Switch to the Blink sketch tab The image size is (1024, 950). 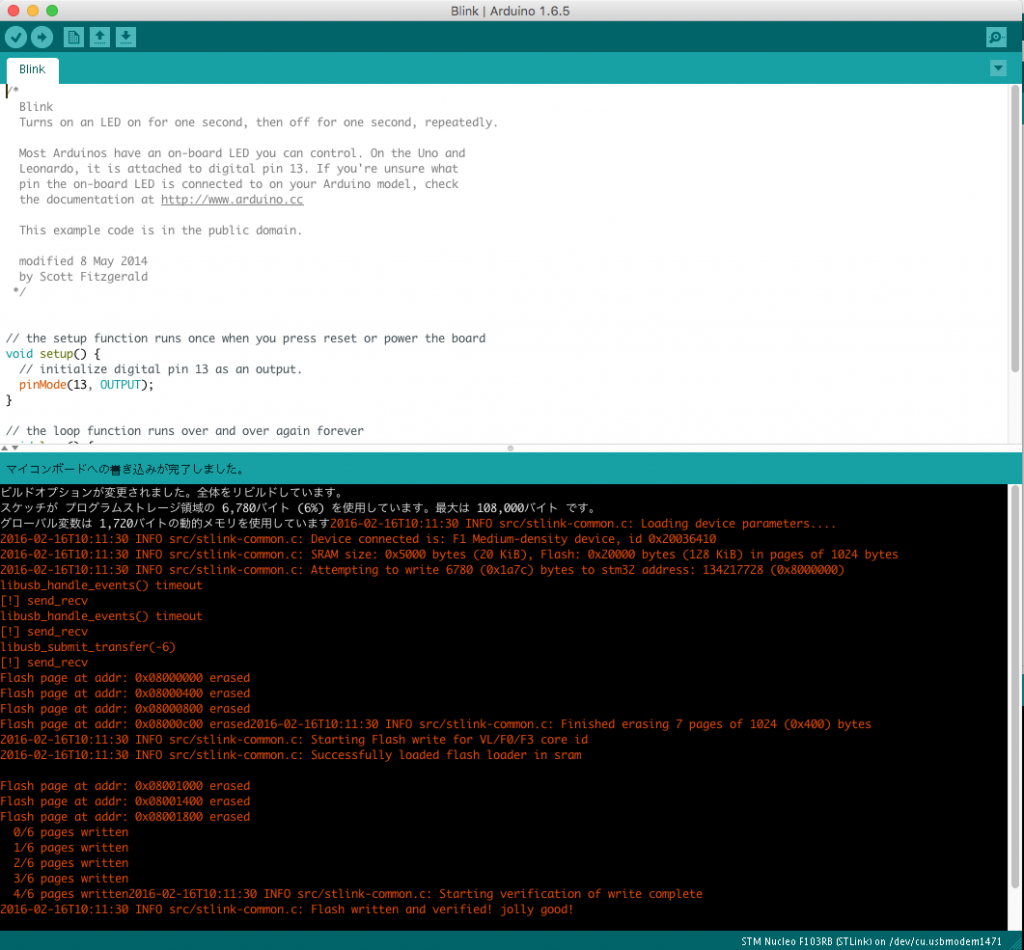point(31,69)
